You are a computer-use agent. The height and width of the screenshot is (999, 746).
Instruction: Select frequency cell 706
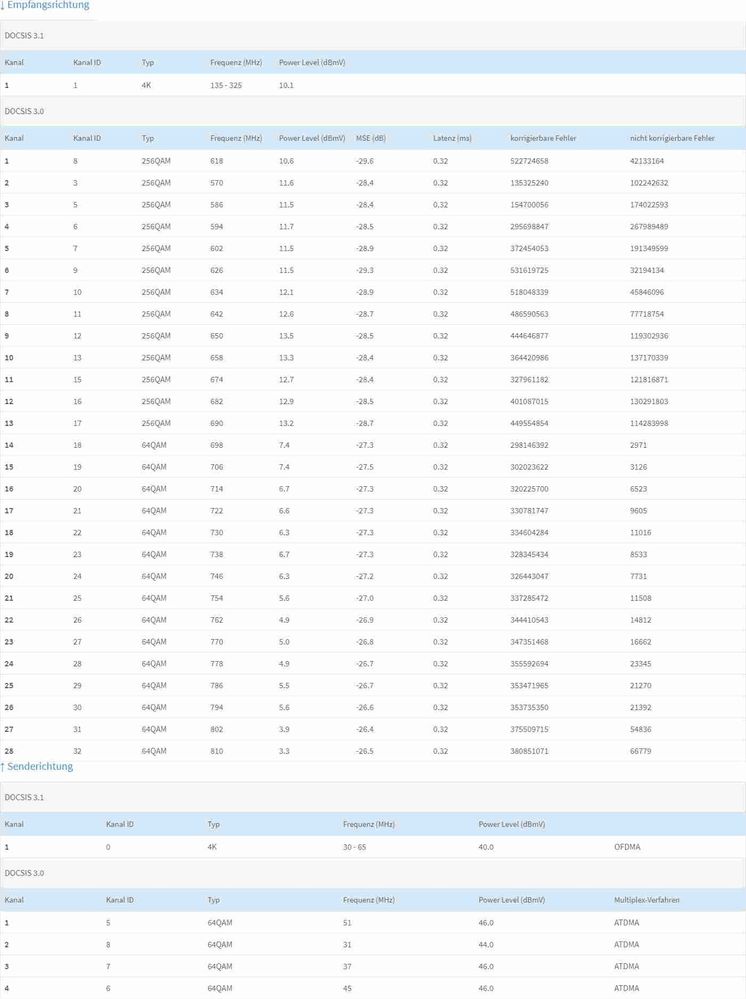[217, 468]
